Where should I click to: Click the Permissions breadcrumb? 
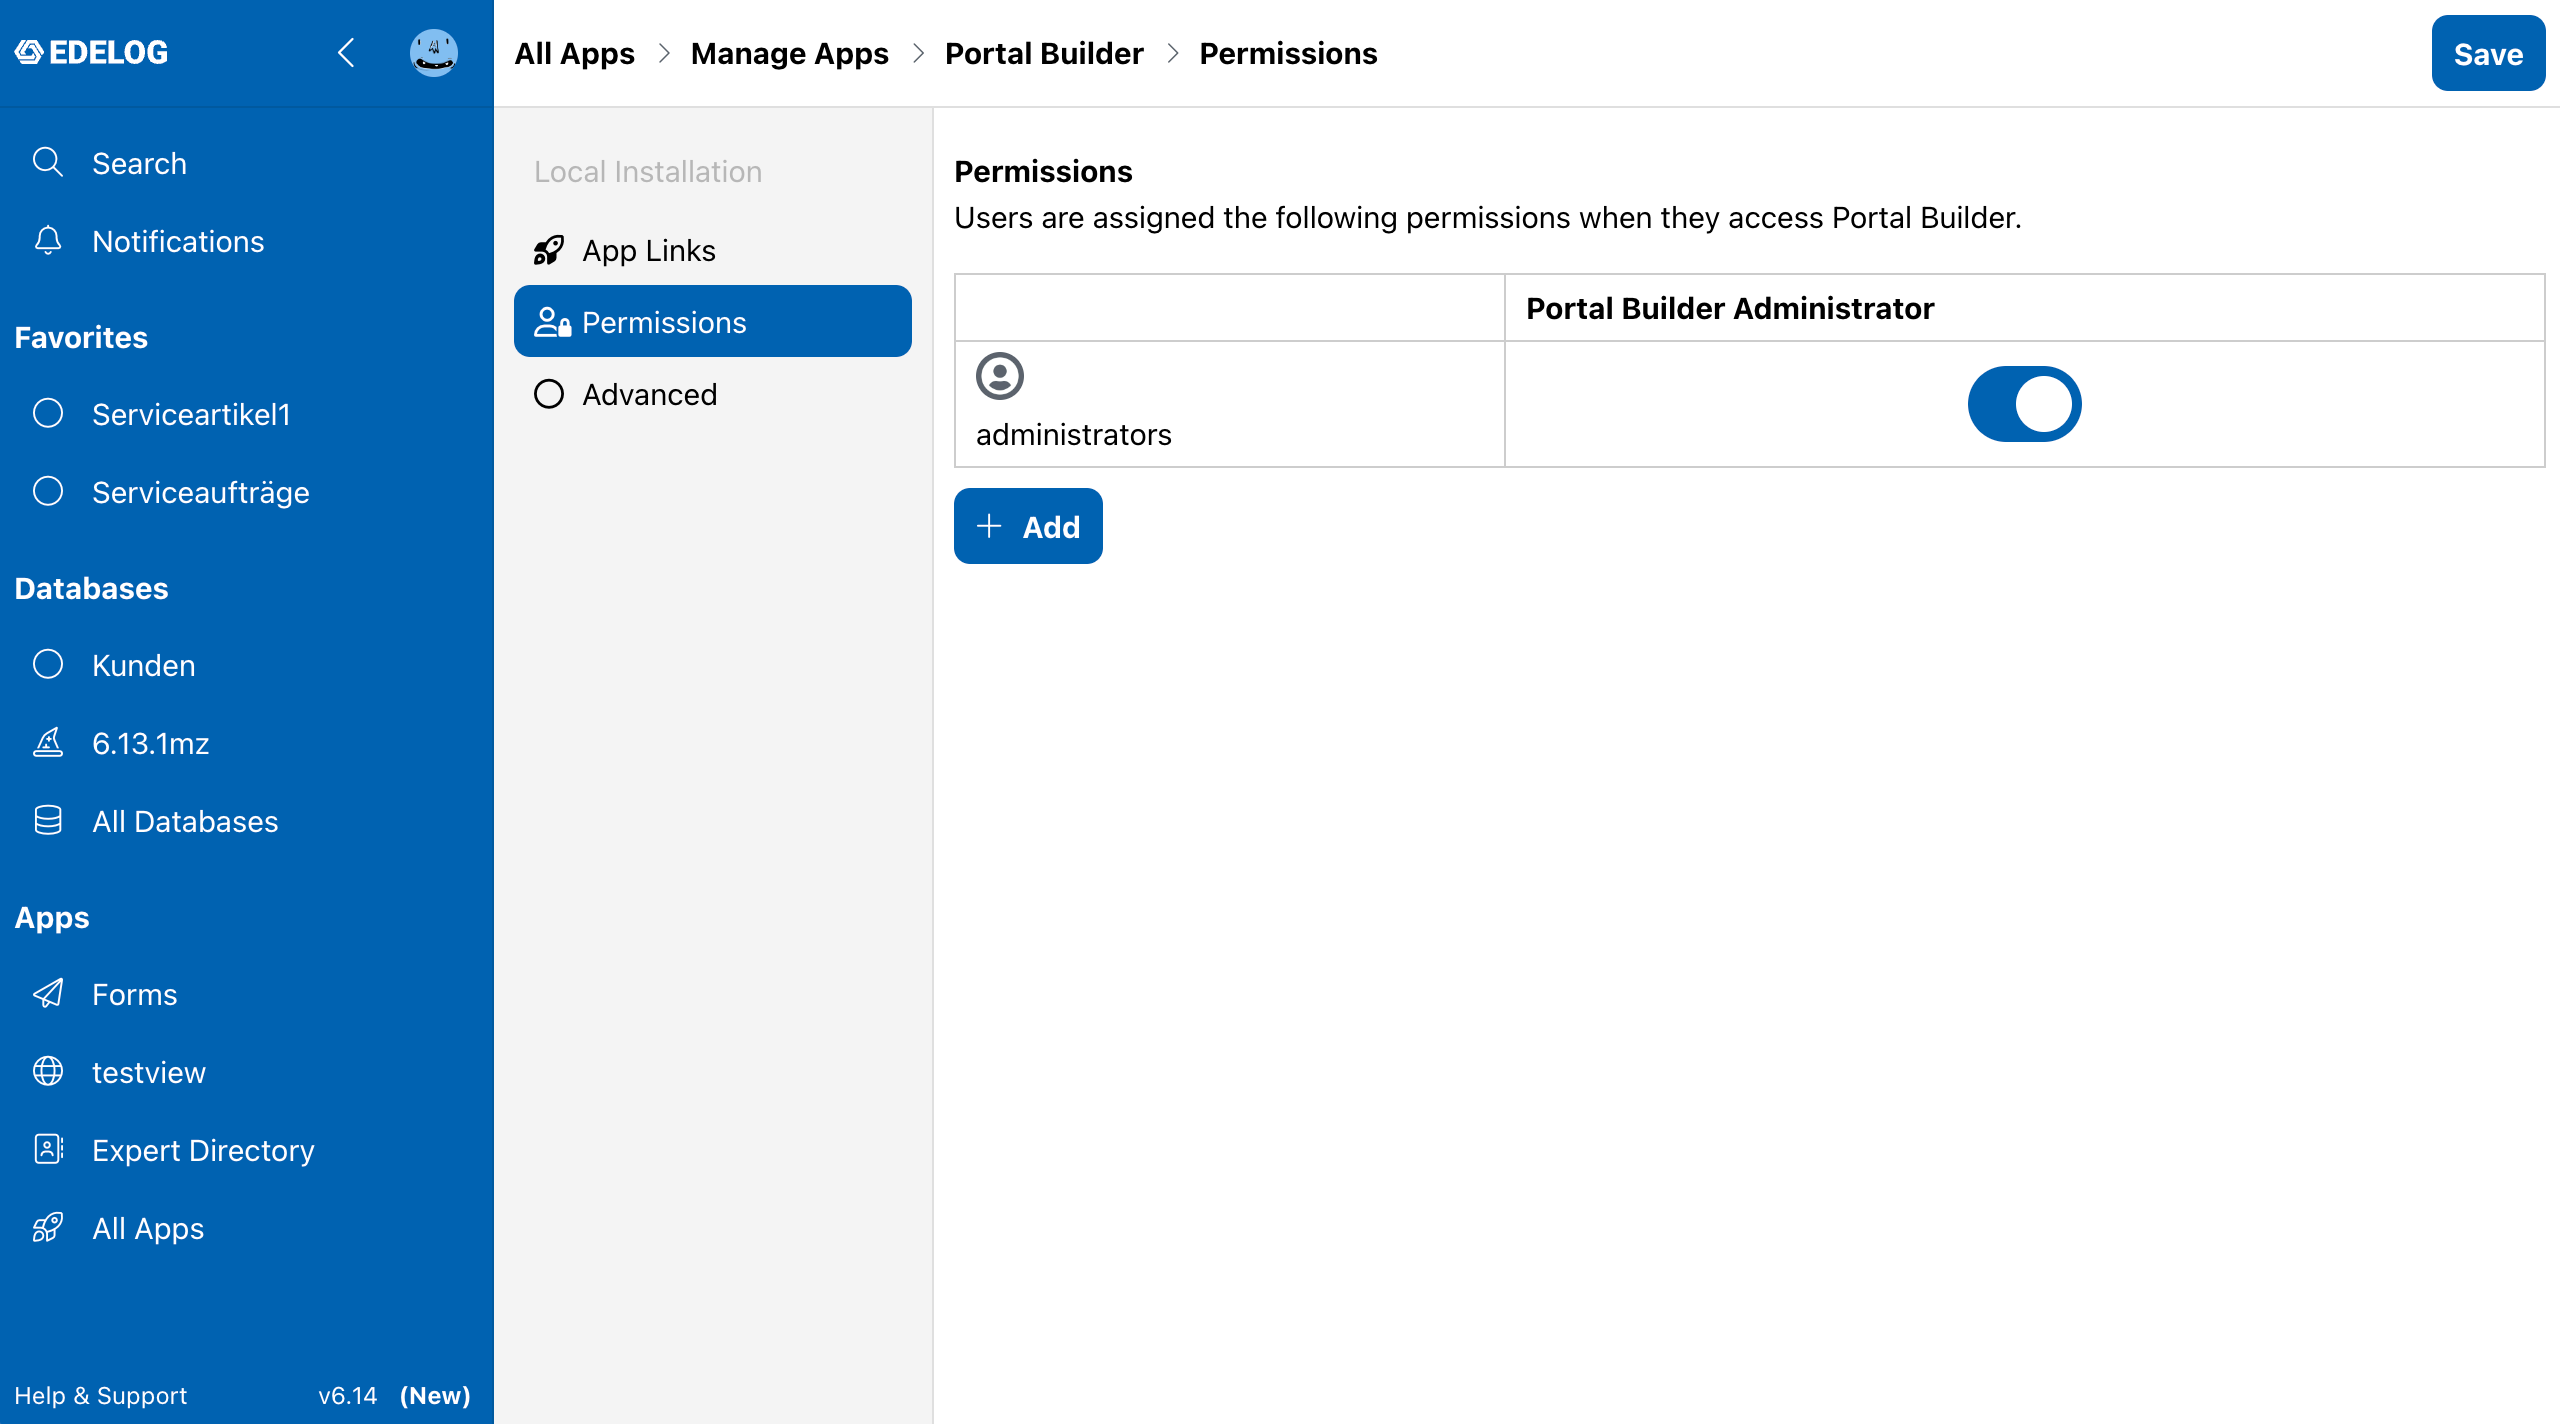click(1288, 53)
